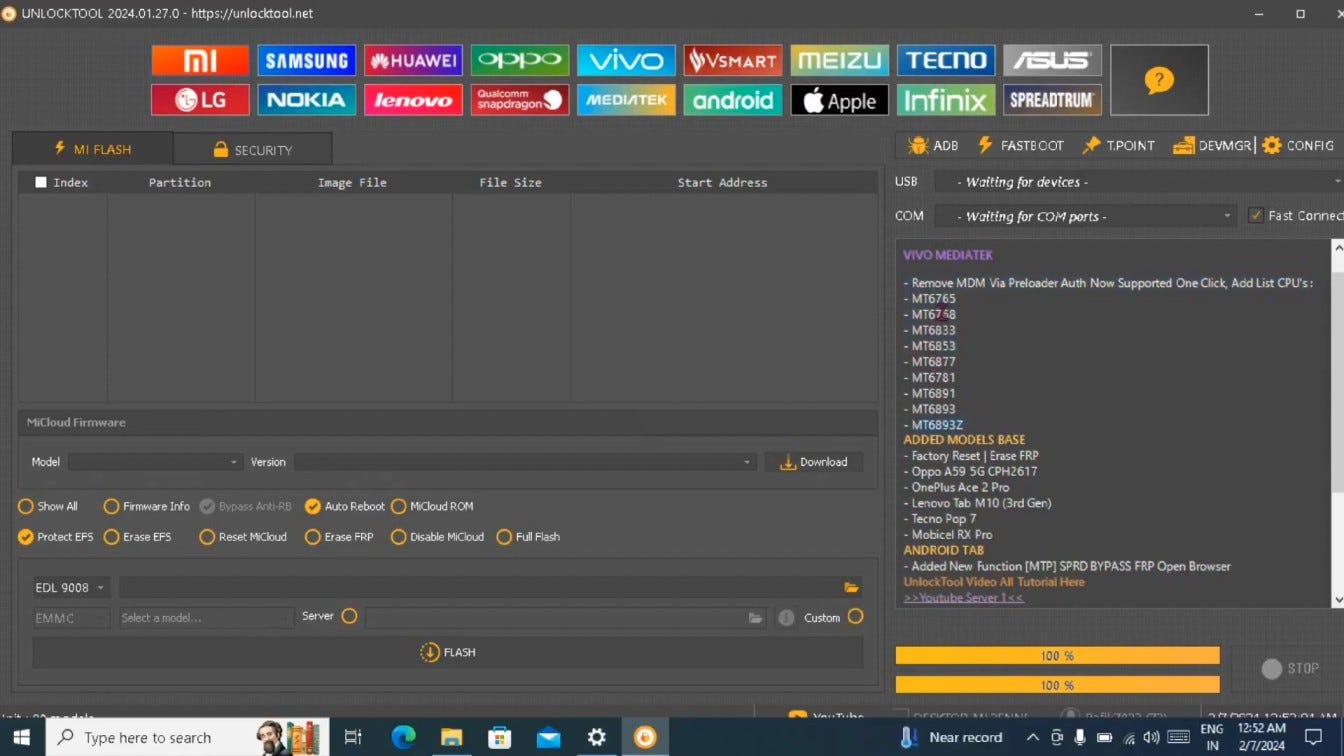The image size is (1344, 756).
Task: Open the CONFIG tab
Action: coord(1298,146)
